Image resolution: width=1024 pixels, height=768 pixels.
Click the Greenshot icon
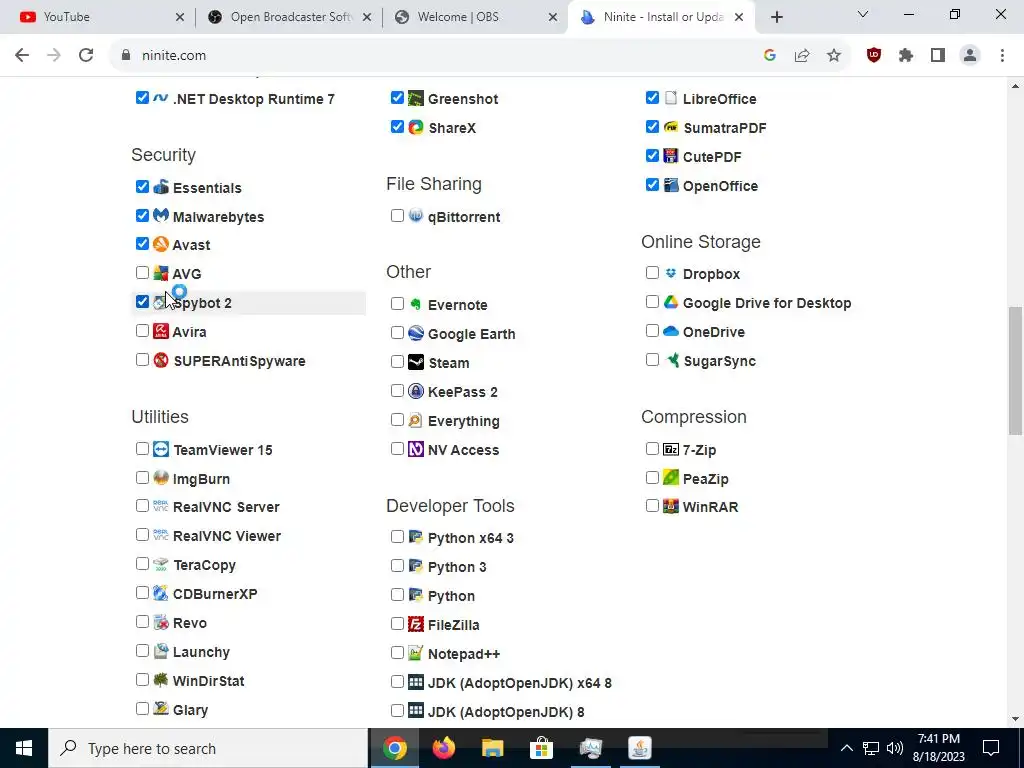(416, 98)
